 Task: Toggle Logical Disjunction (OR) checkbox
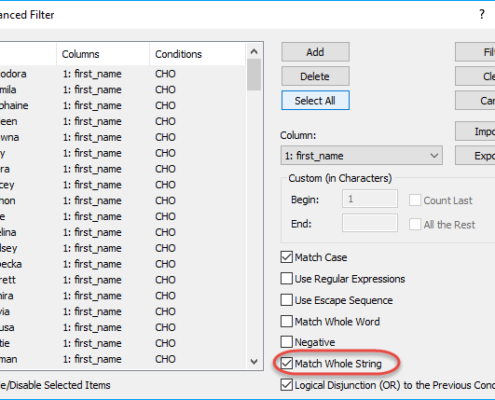tap(287, 385)
